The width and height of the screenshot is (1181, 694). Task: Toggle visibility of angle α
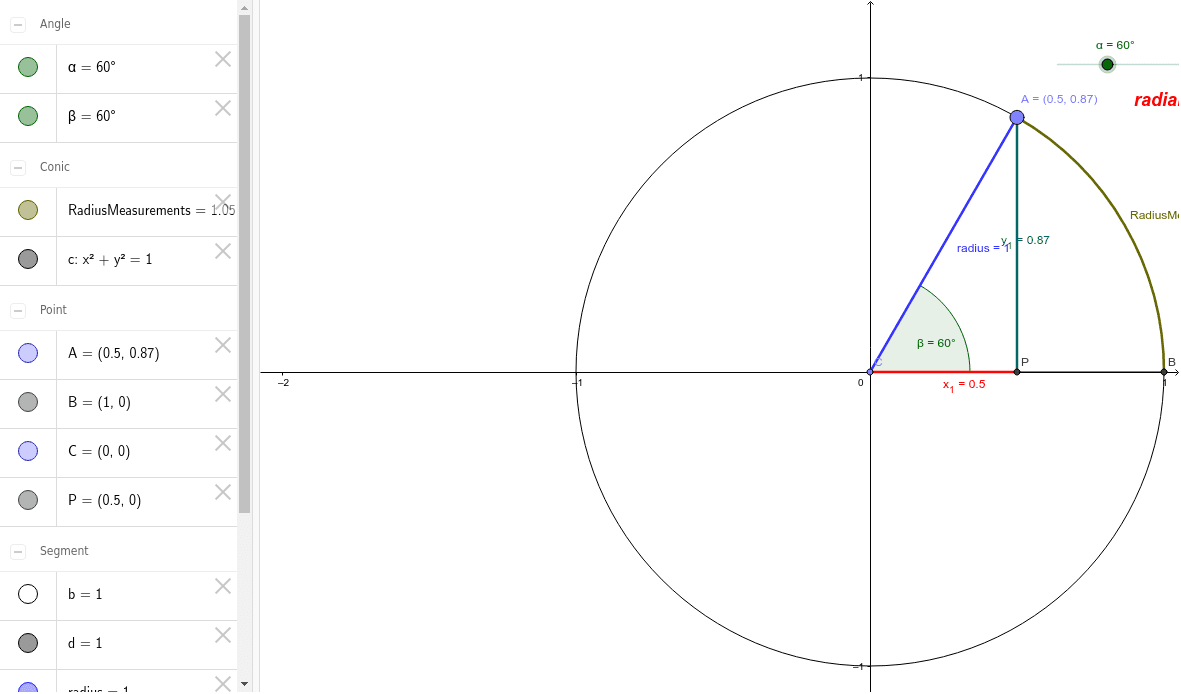(x=28, y=66)
